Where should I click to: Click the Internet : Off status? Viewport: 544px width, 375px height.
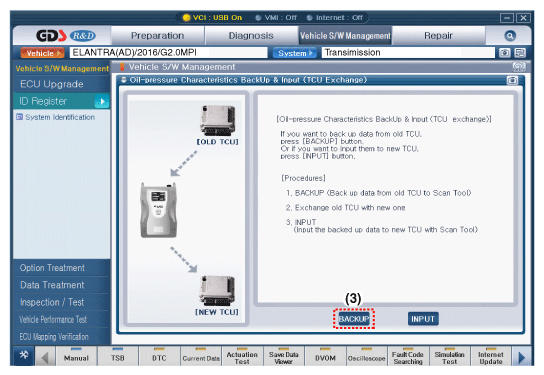[x=335, y=17]
